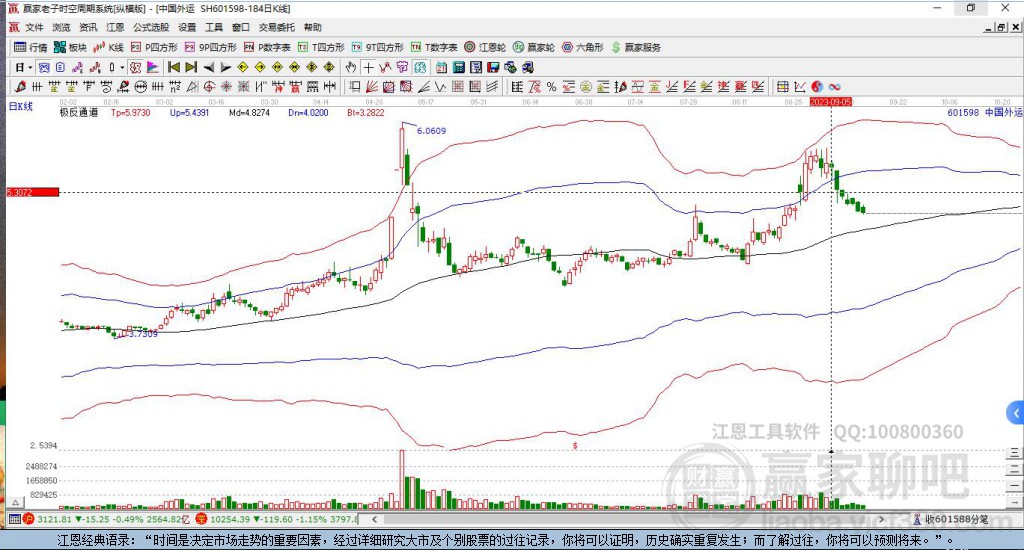Jump to last bar icon
The image size is (1024, 550).
point(191,67)
